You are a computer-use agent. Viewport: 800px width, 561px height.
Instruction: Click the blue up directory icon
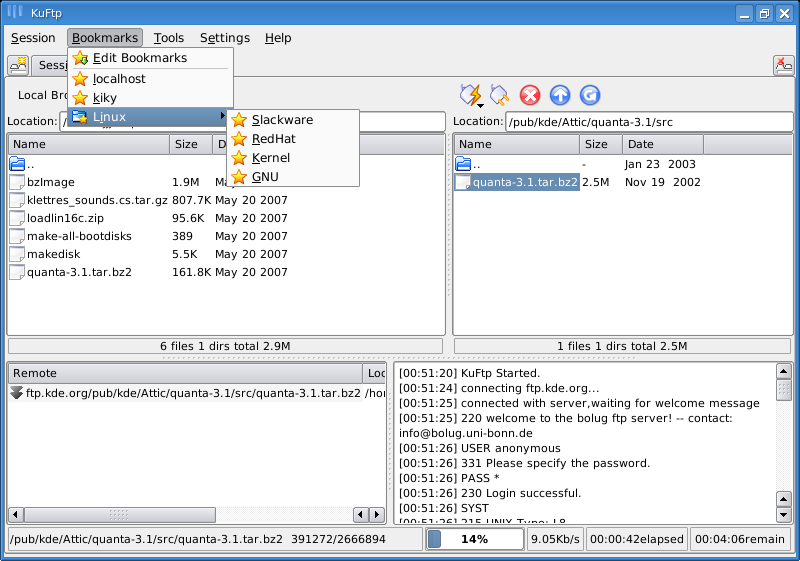coord(560,95)
